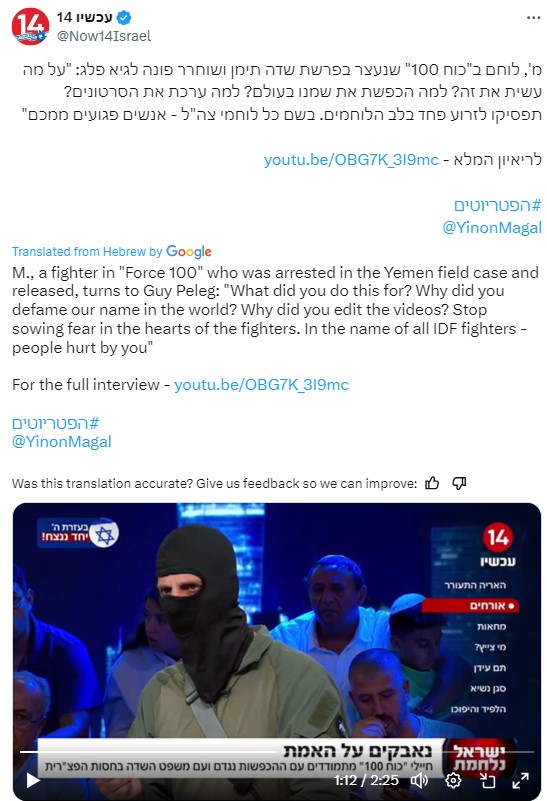
Task: Mute the video volume
Action: click(x=419, y=780)
